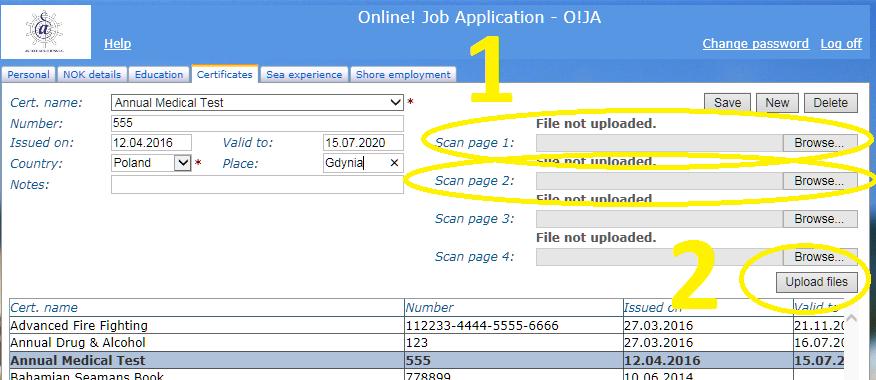The image size is (876, 380).
Task: Delete the current certificate
Action: [x=830, y=103]
